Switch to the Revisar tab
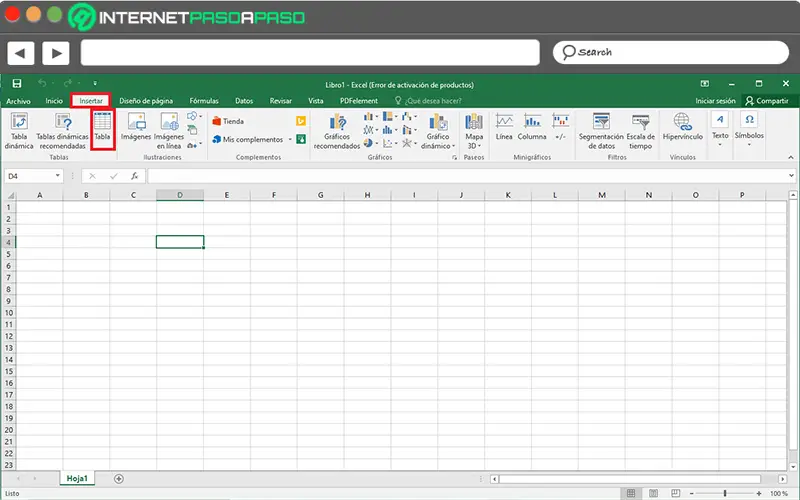The image size is (800, 500). coord(281,101)
